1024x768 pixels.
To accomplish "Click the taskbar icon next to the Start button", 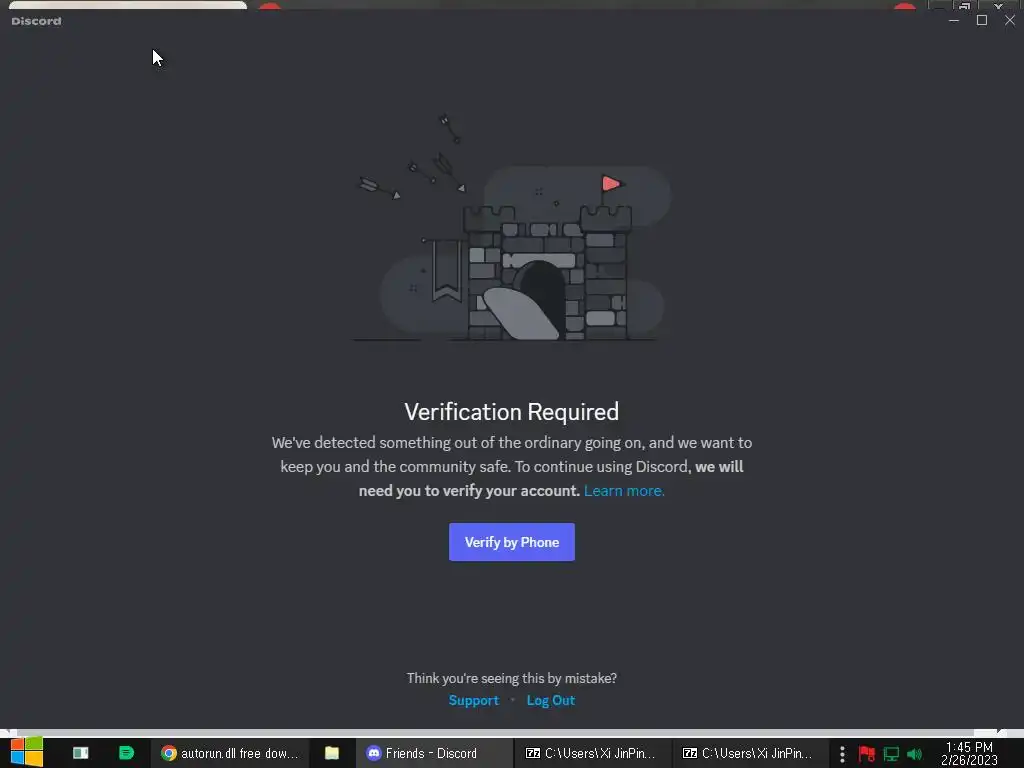I will pyautogui.click(x=80, y=753).
